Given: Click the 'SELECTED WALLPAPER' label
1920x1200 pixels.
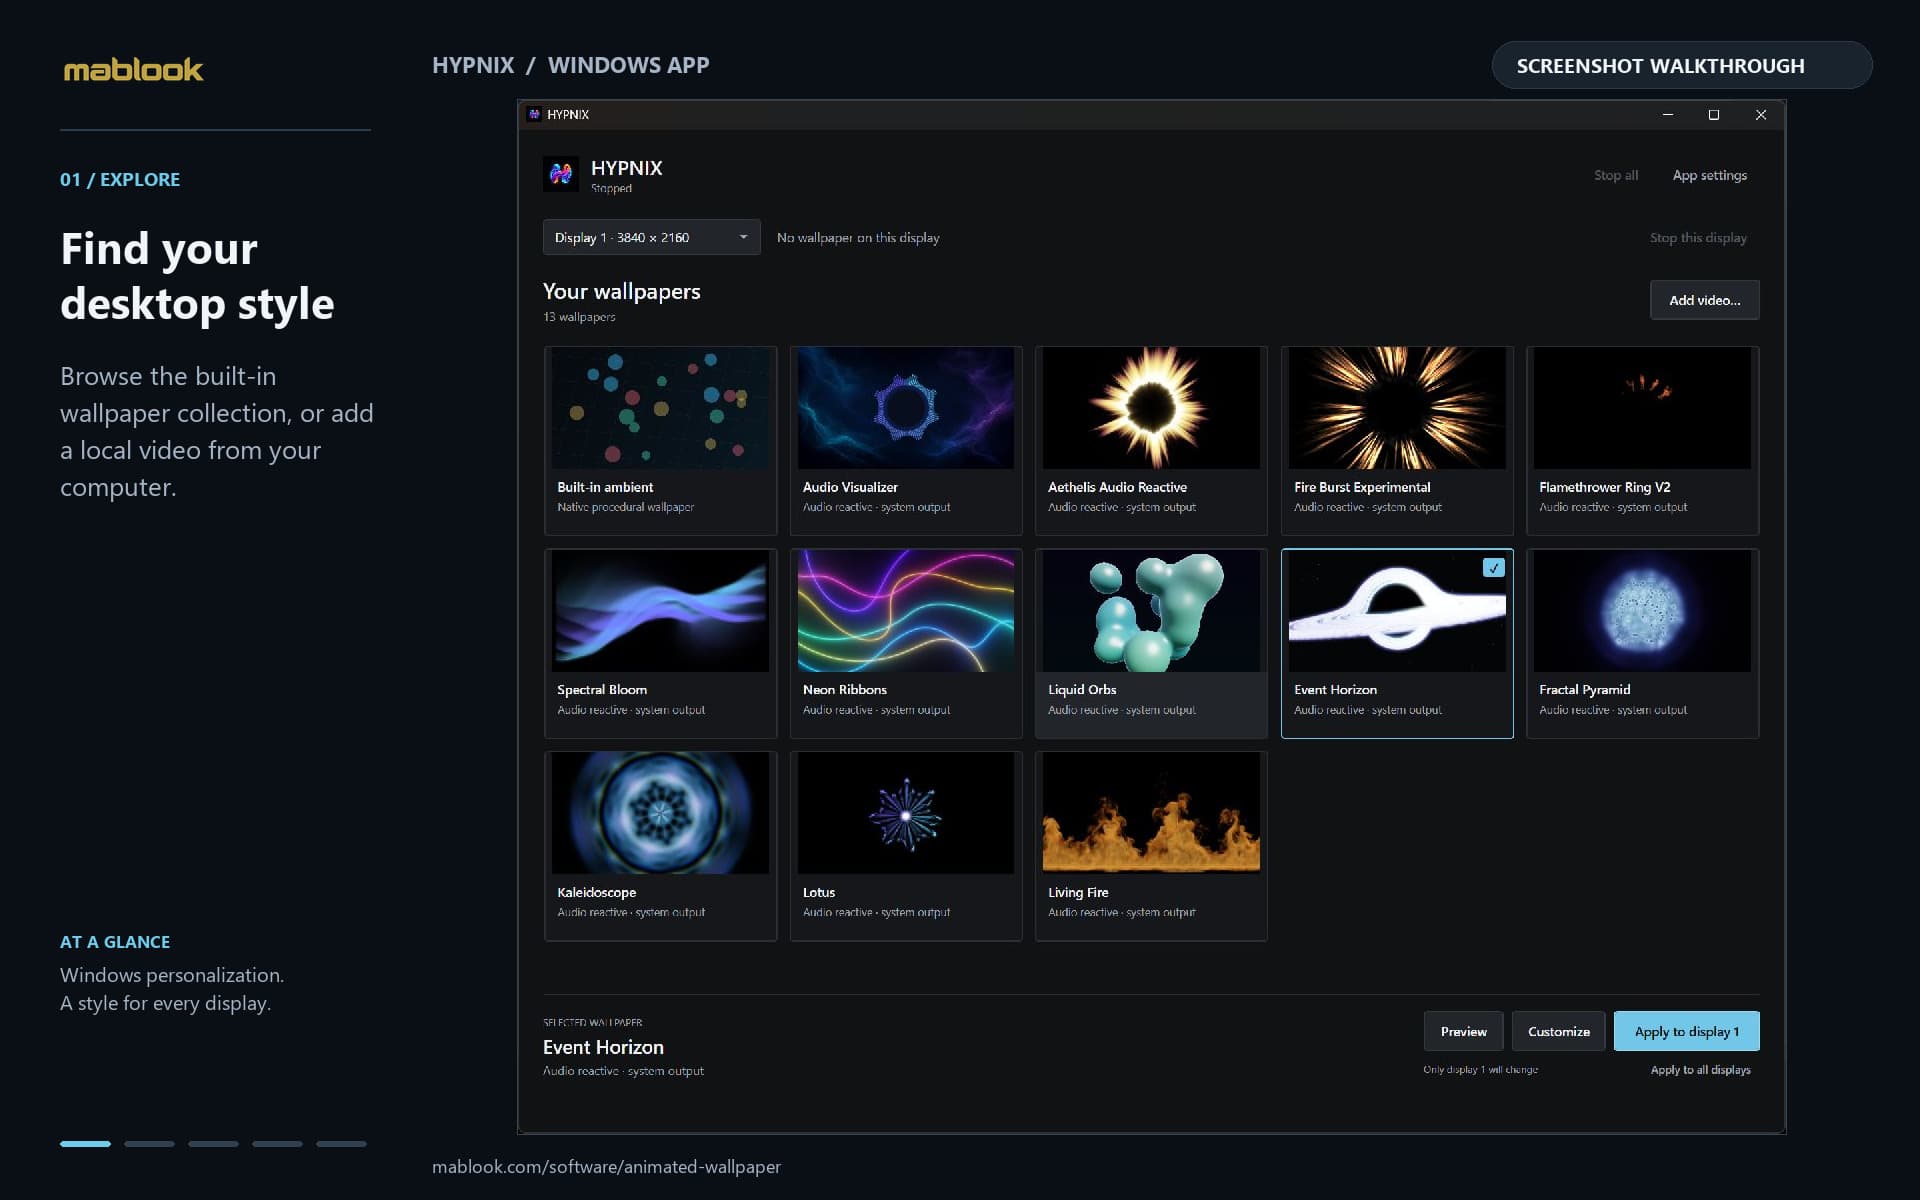Looking at the screenshot, I should click(592, 1022).
